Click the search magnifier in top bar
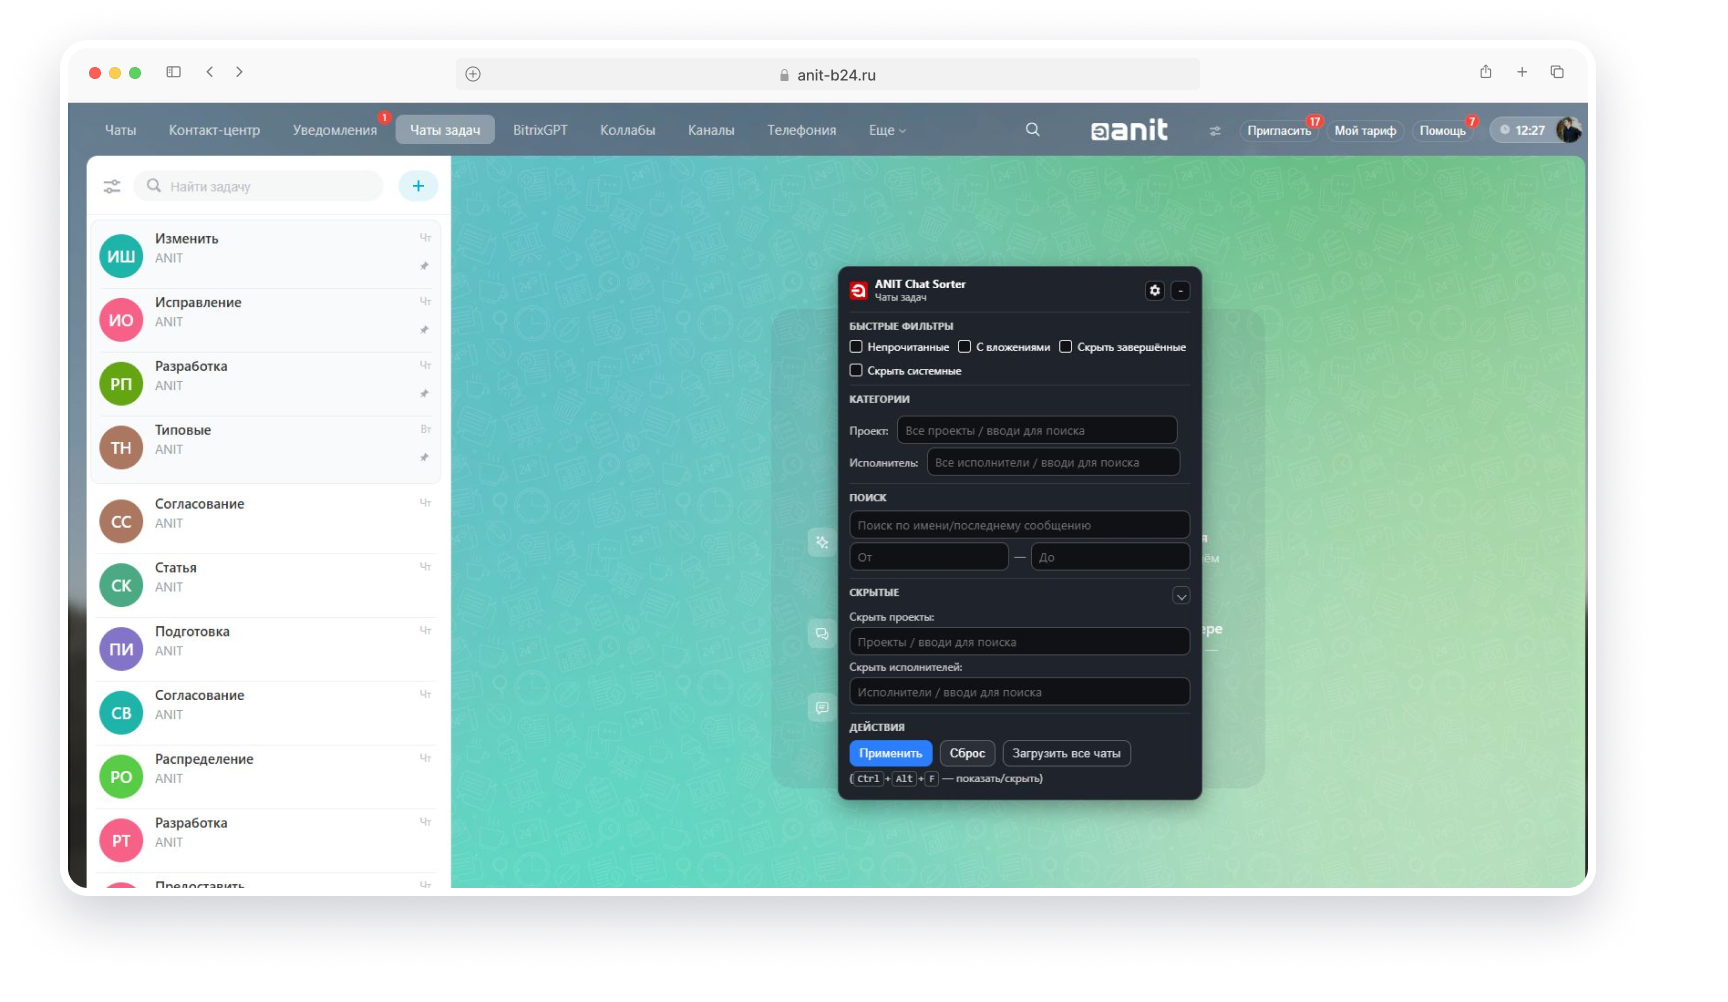 point(1032,130)
